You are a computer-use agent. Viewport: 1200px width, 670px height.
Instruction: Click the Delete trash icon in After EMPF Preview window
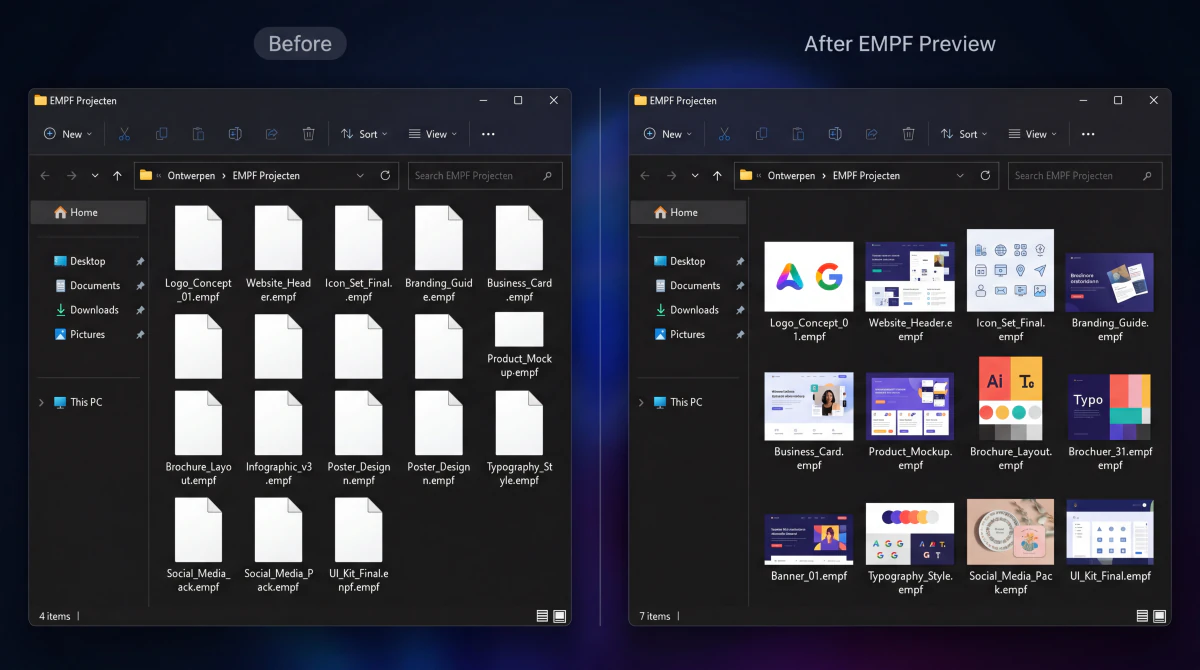pos(909,134)
